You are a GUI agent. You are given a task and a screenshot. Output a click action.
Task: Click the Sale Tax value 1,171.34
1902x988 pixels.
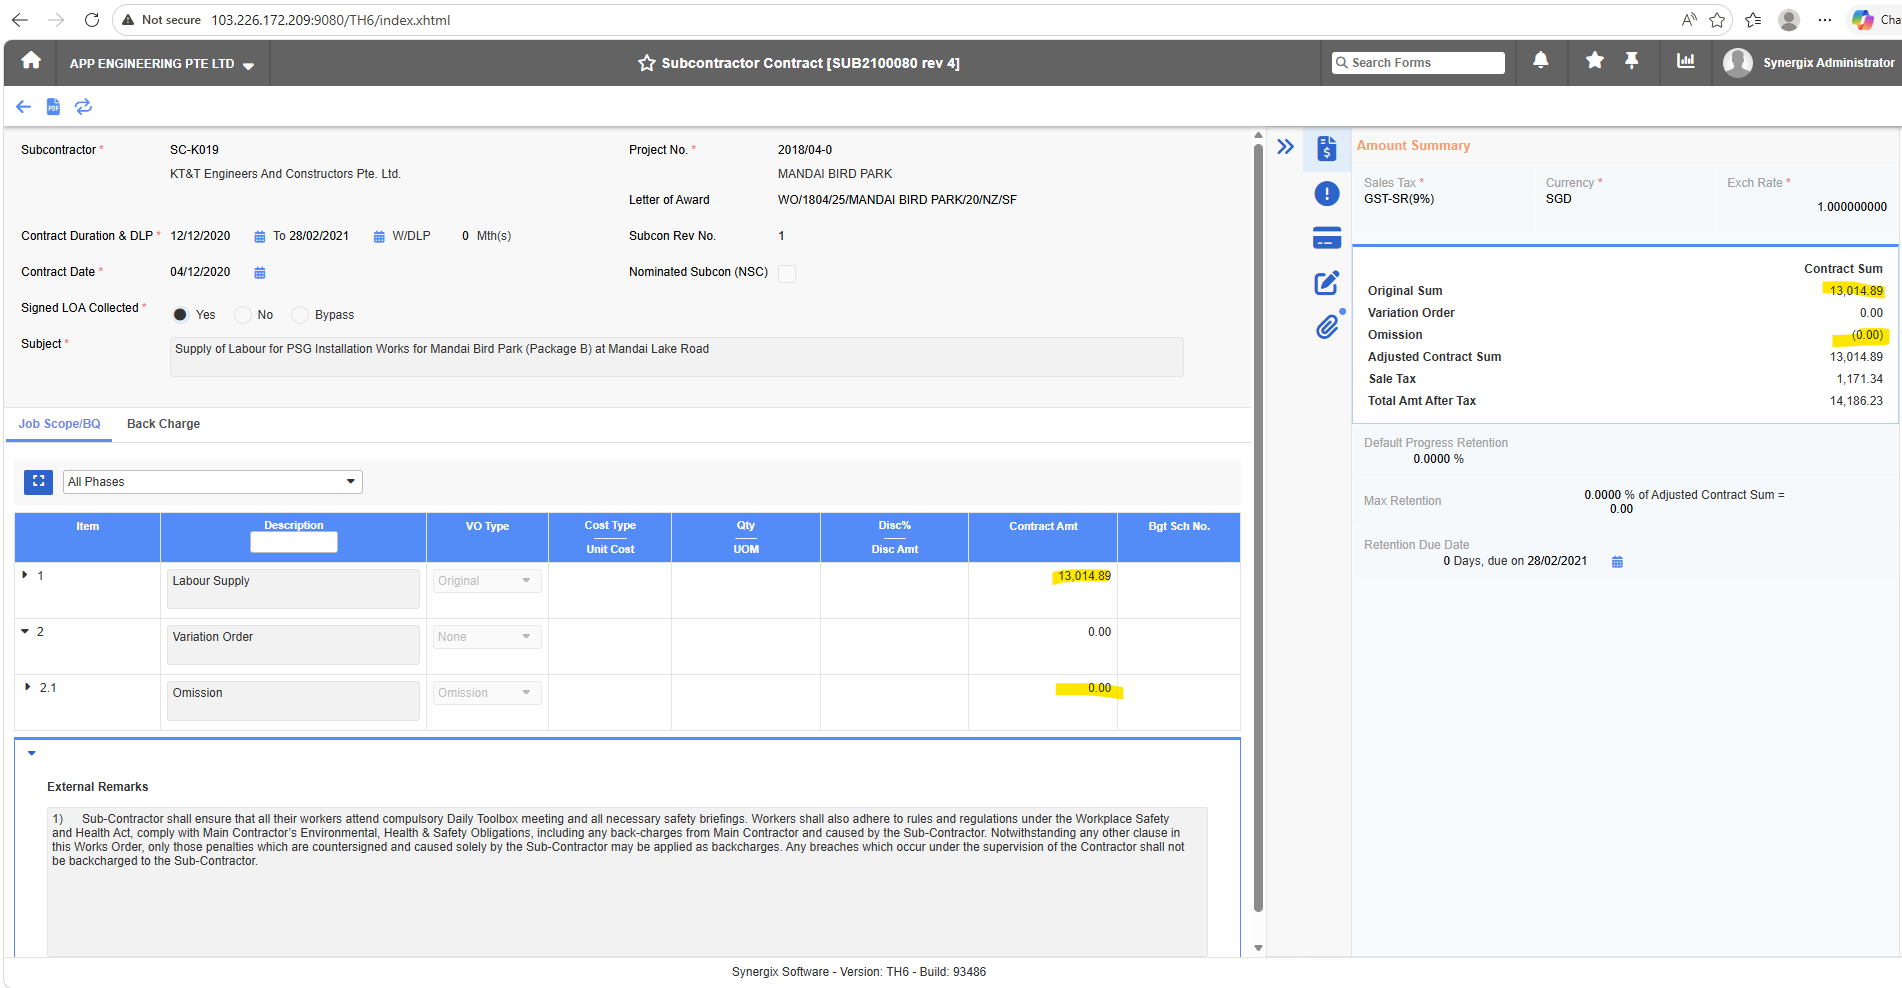pyautogui.click(x=1859, y=379)
